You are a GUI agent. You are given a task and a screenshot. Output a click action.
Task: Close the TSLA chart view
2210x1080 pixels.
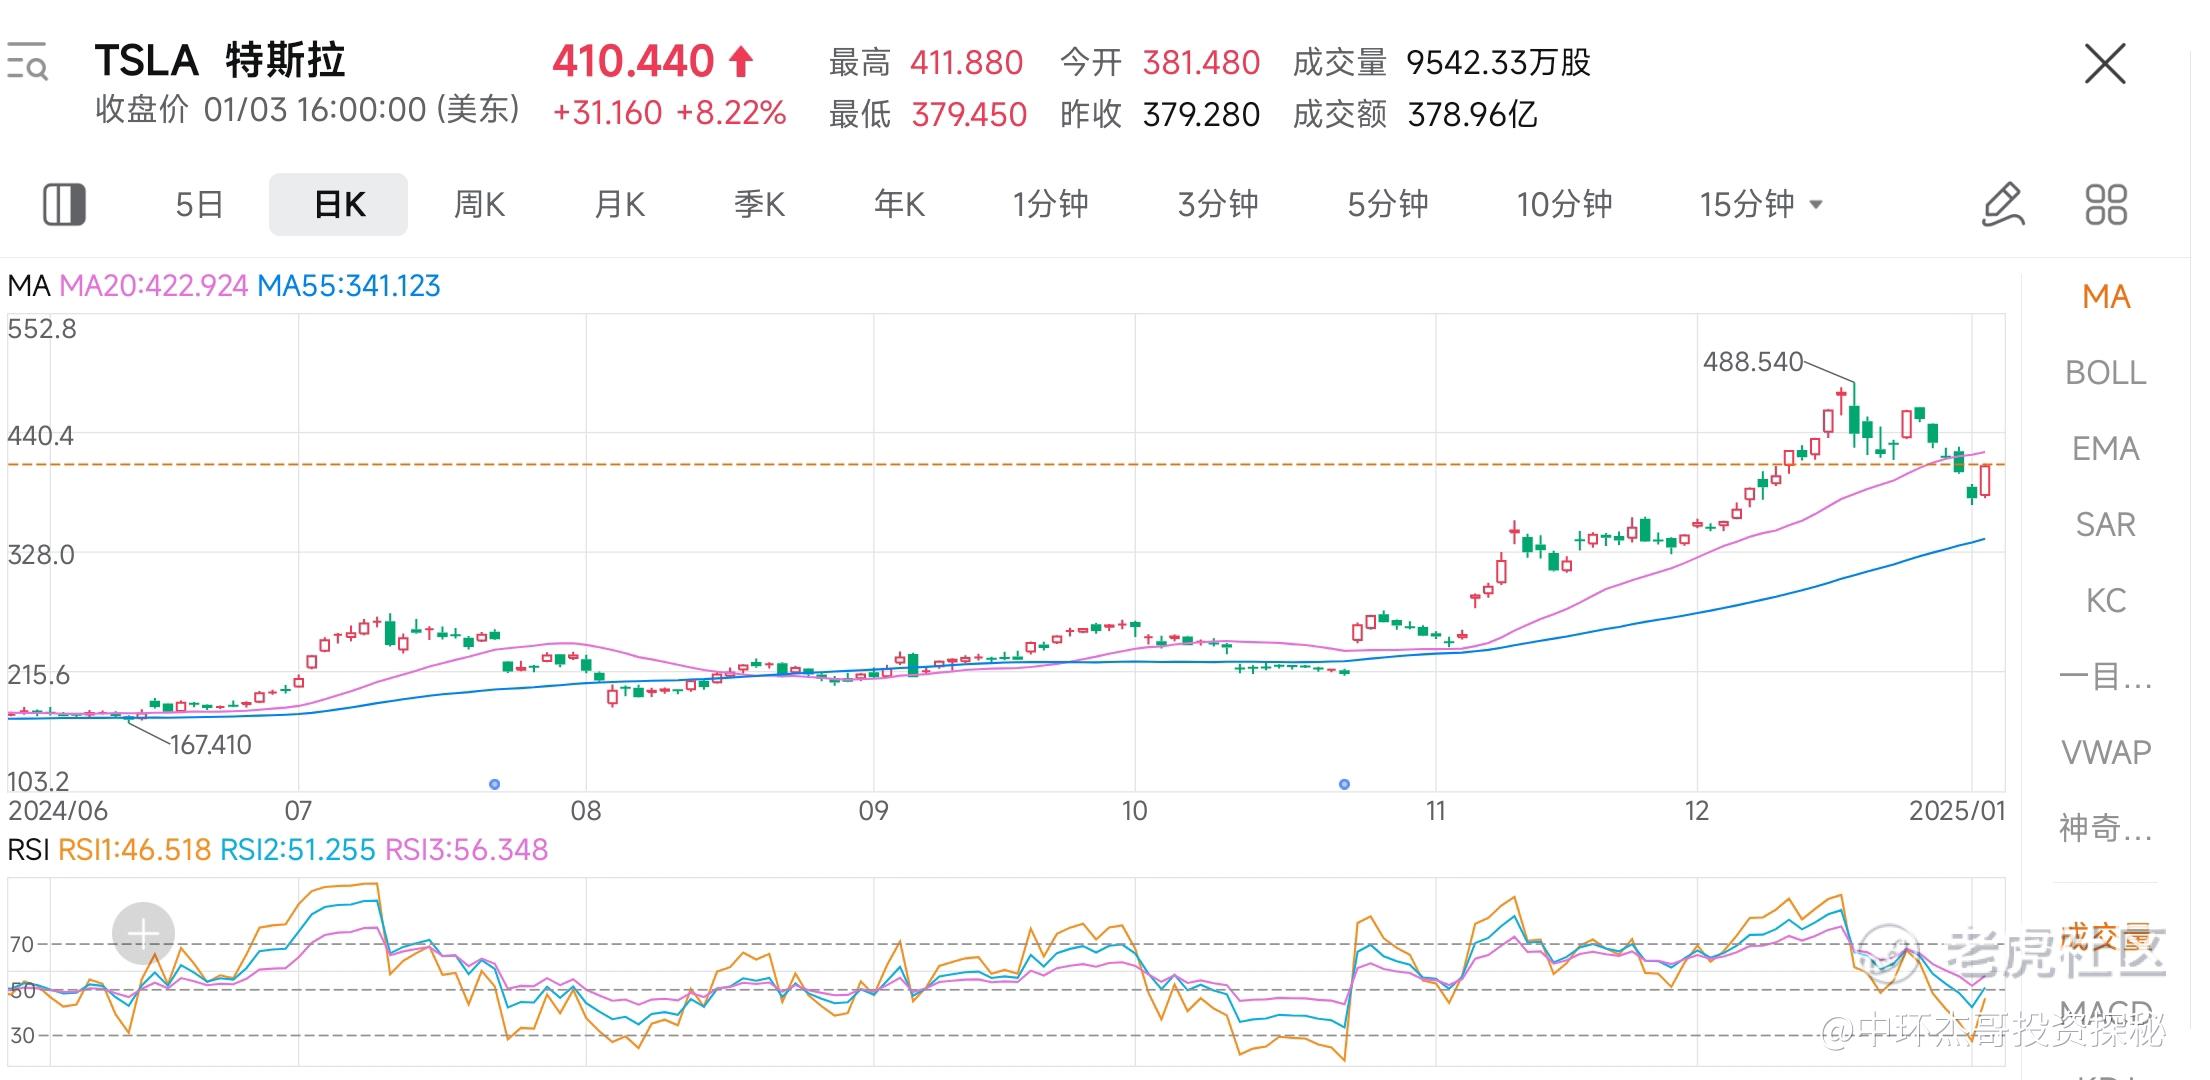tap(2105, 64)
